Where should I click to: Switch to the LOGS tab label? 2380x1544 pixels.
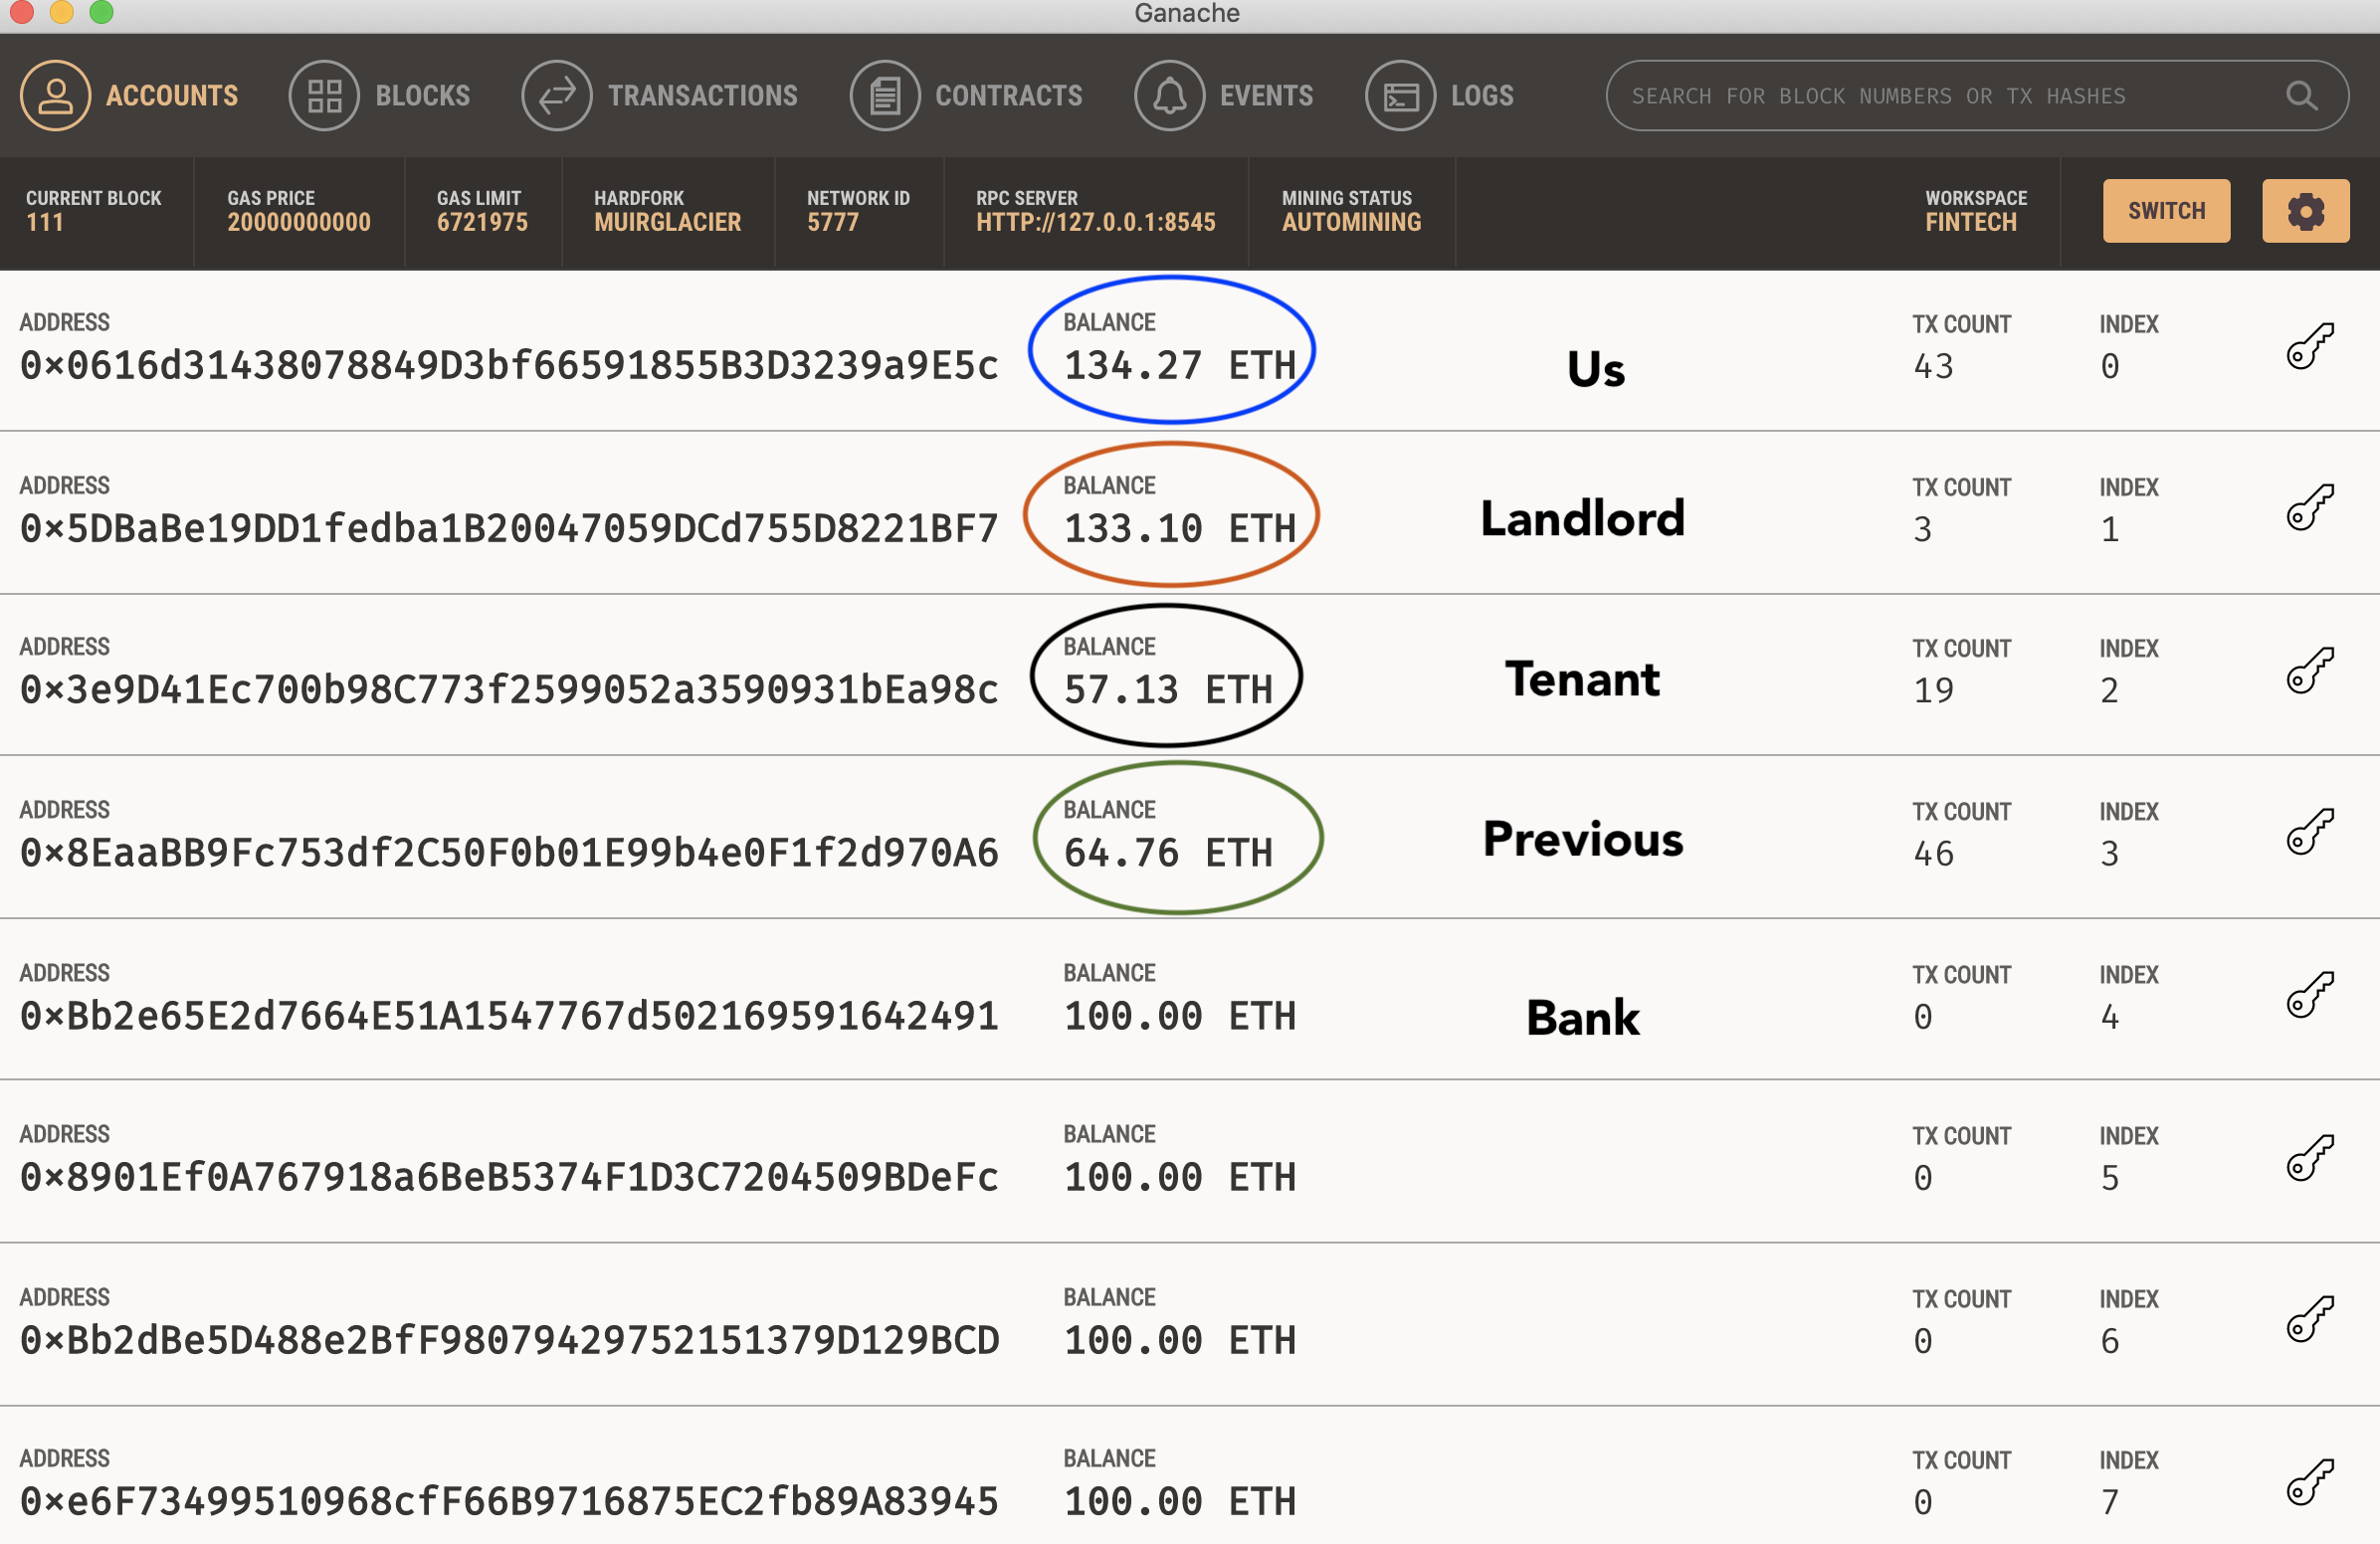1482,96
